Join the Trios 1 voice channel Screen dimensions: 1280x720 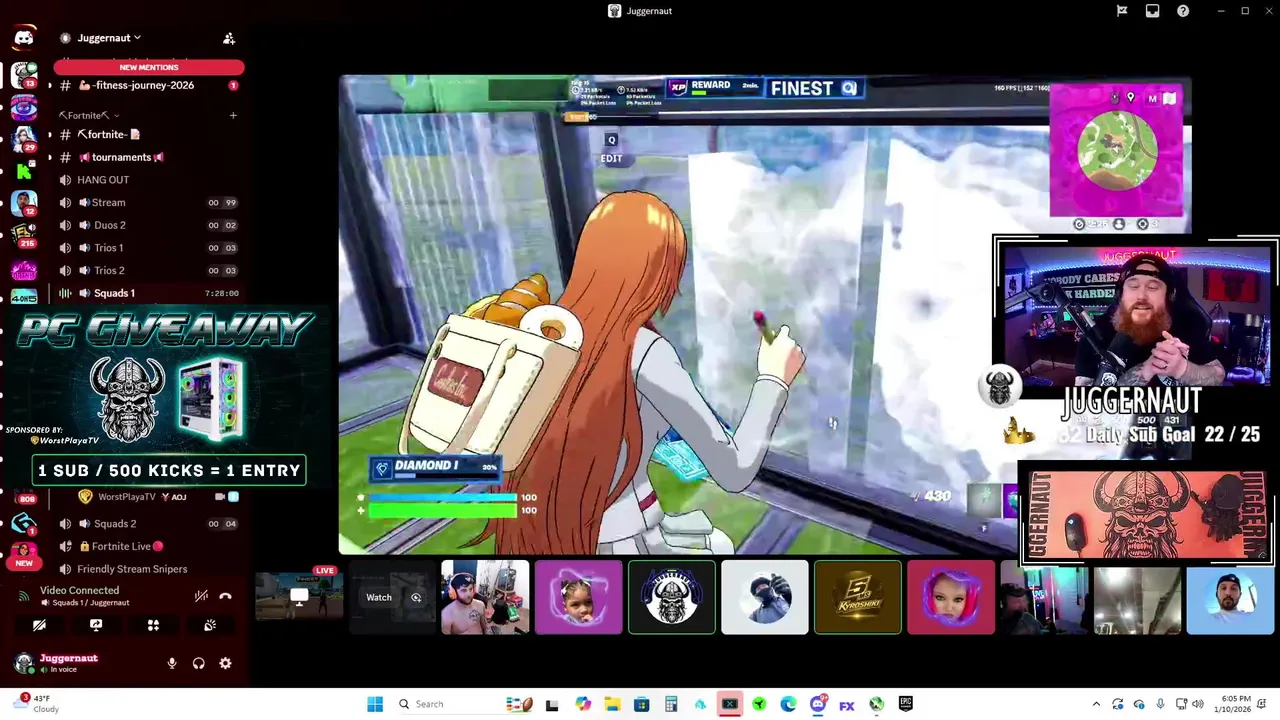pos(149,248)
